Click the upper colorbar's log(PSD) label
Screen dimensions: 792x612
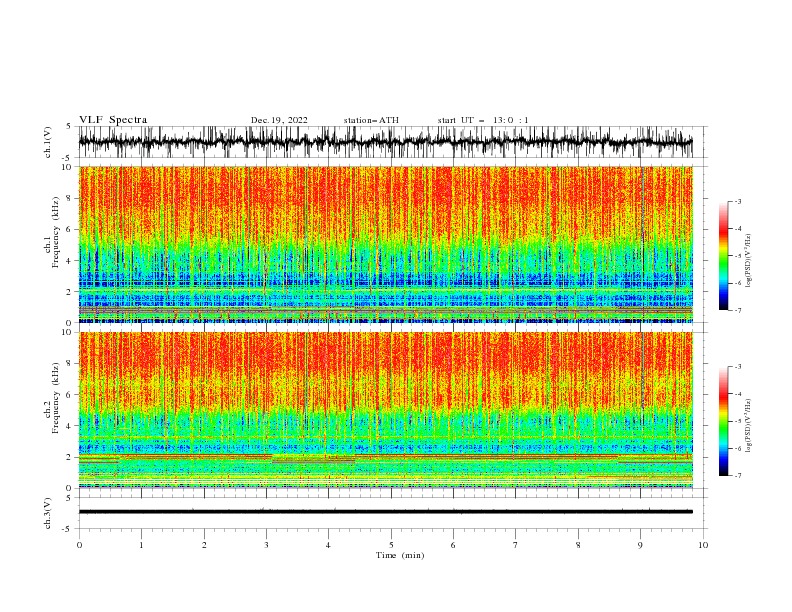pyautogui.click(x=748, y=261)
